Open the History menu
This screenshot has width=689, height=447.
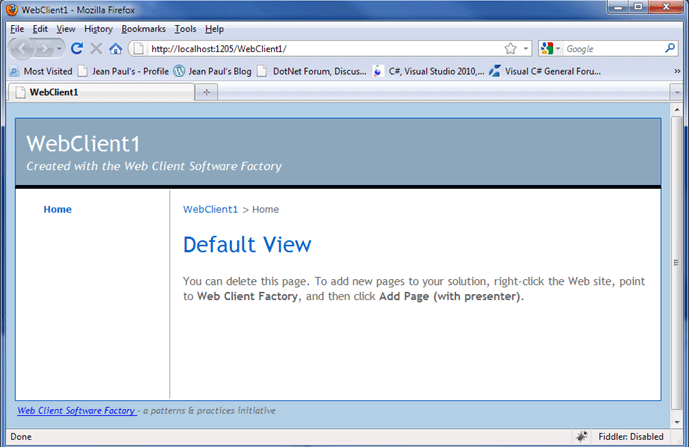coord(98,29)
